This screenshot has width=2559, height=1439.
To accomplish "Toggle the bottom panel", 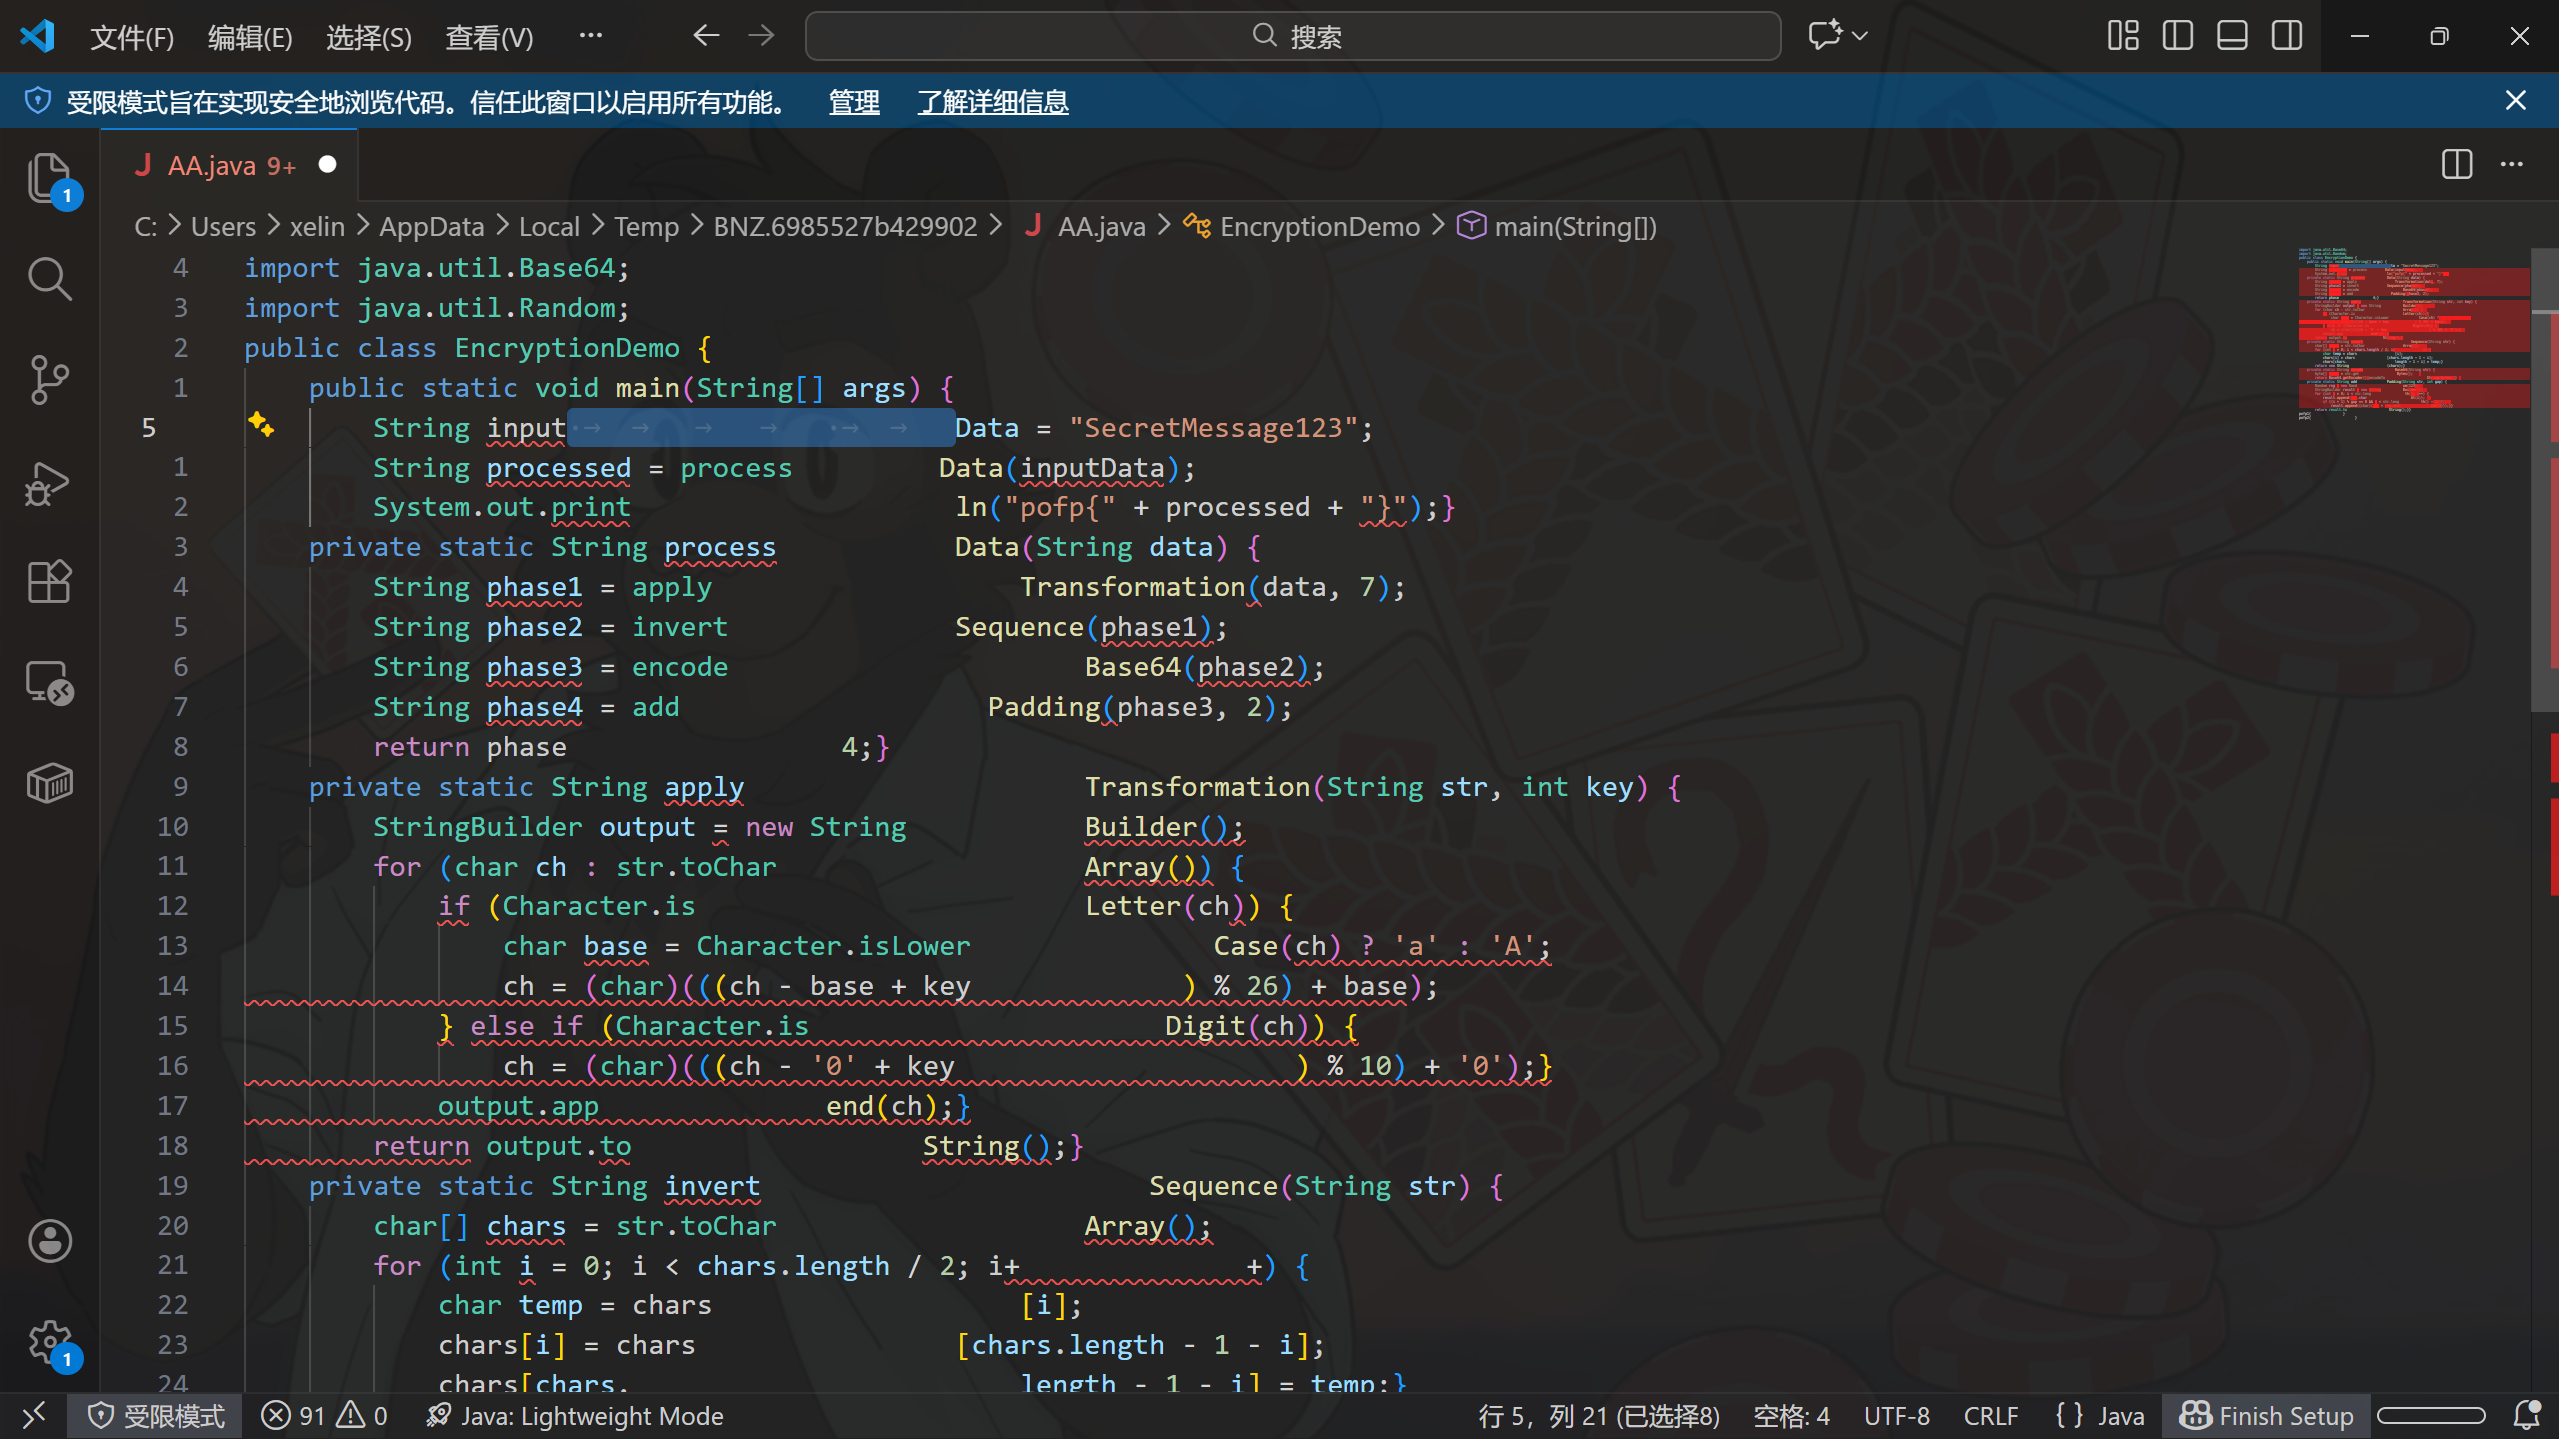I will [x=2232, y=36].
